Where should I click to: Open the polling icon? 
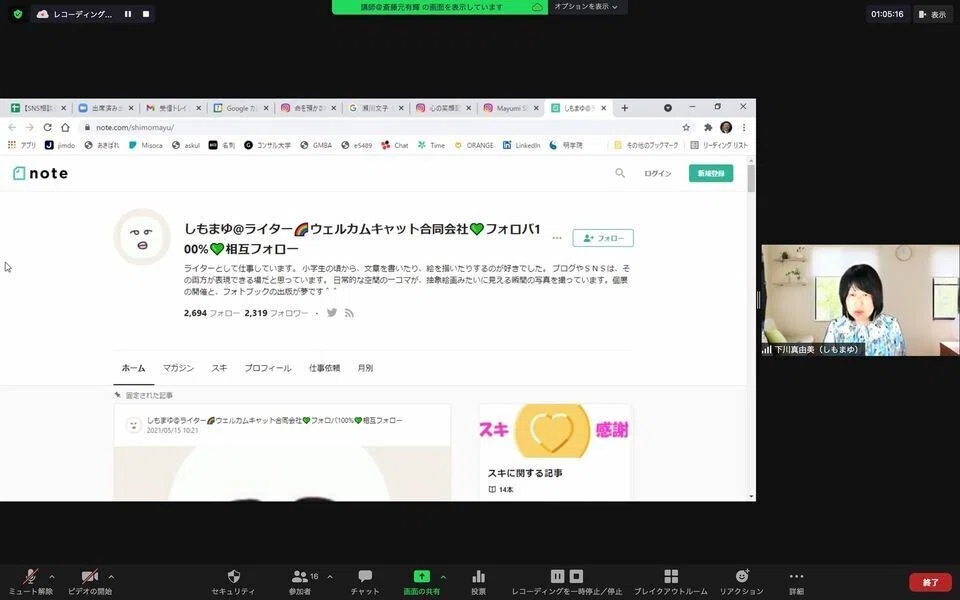(478, 577)
